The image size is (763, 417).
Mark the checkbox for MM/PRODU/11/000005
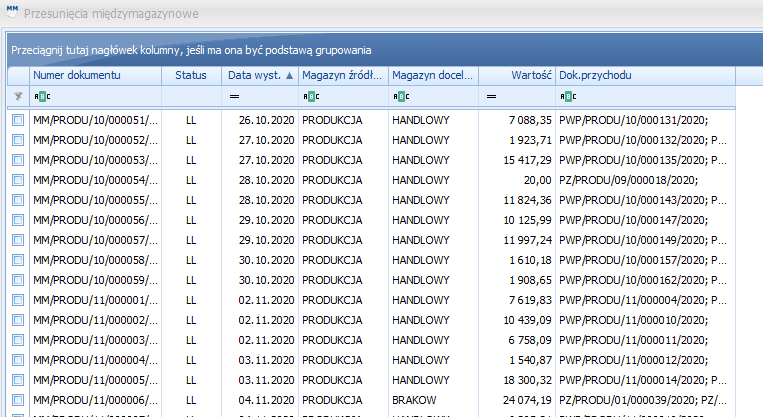click(18, 380)
